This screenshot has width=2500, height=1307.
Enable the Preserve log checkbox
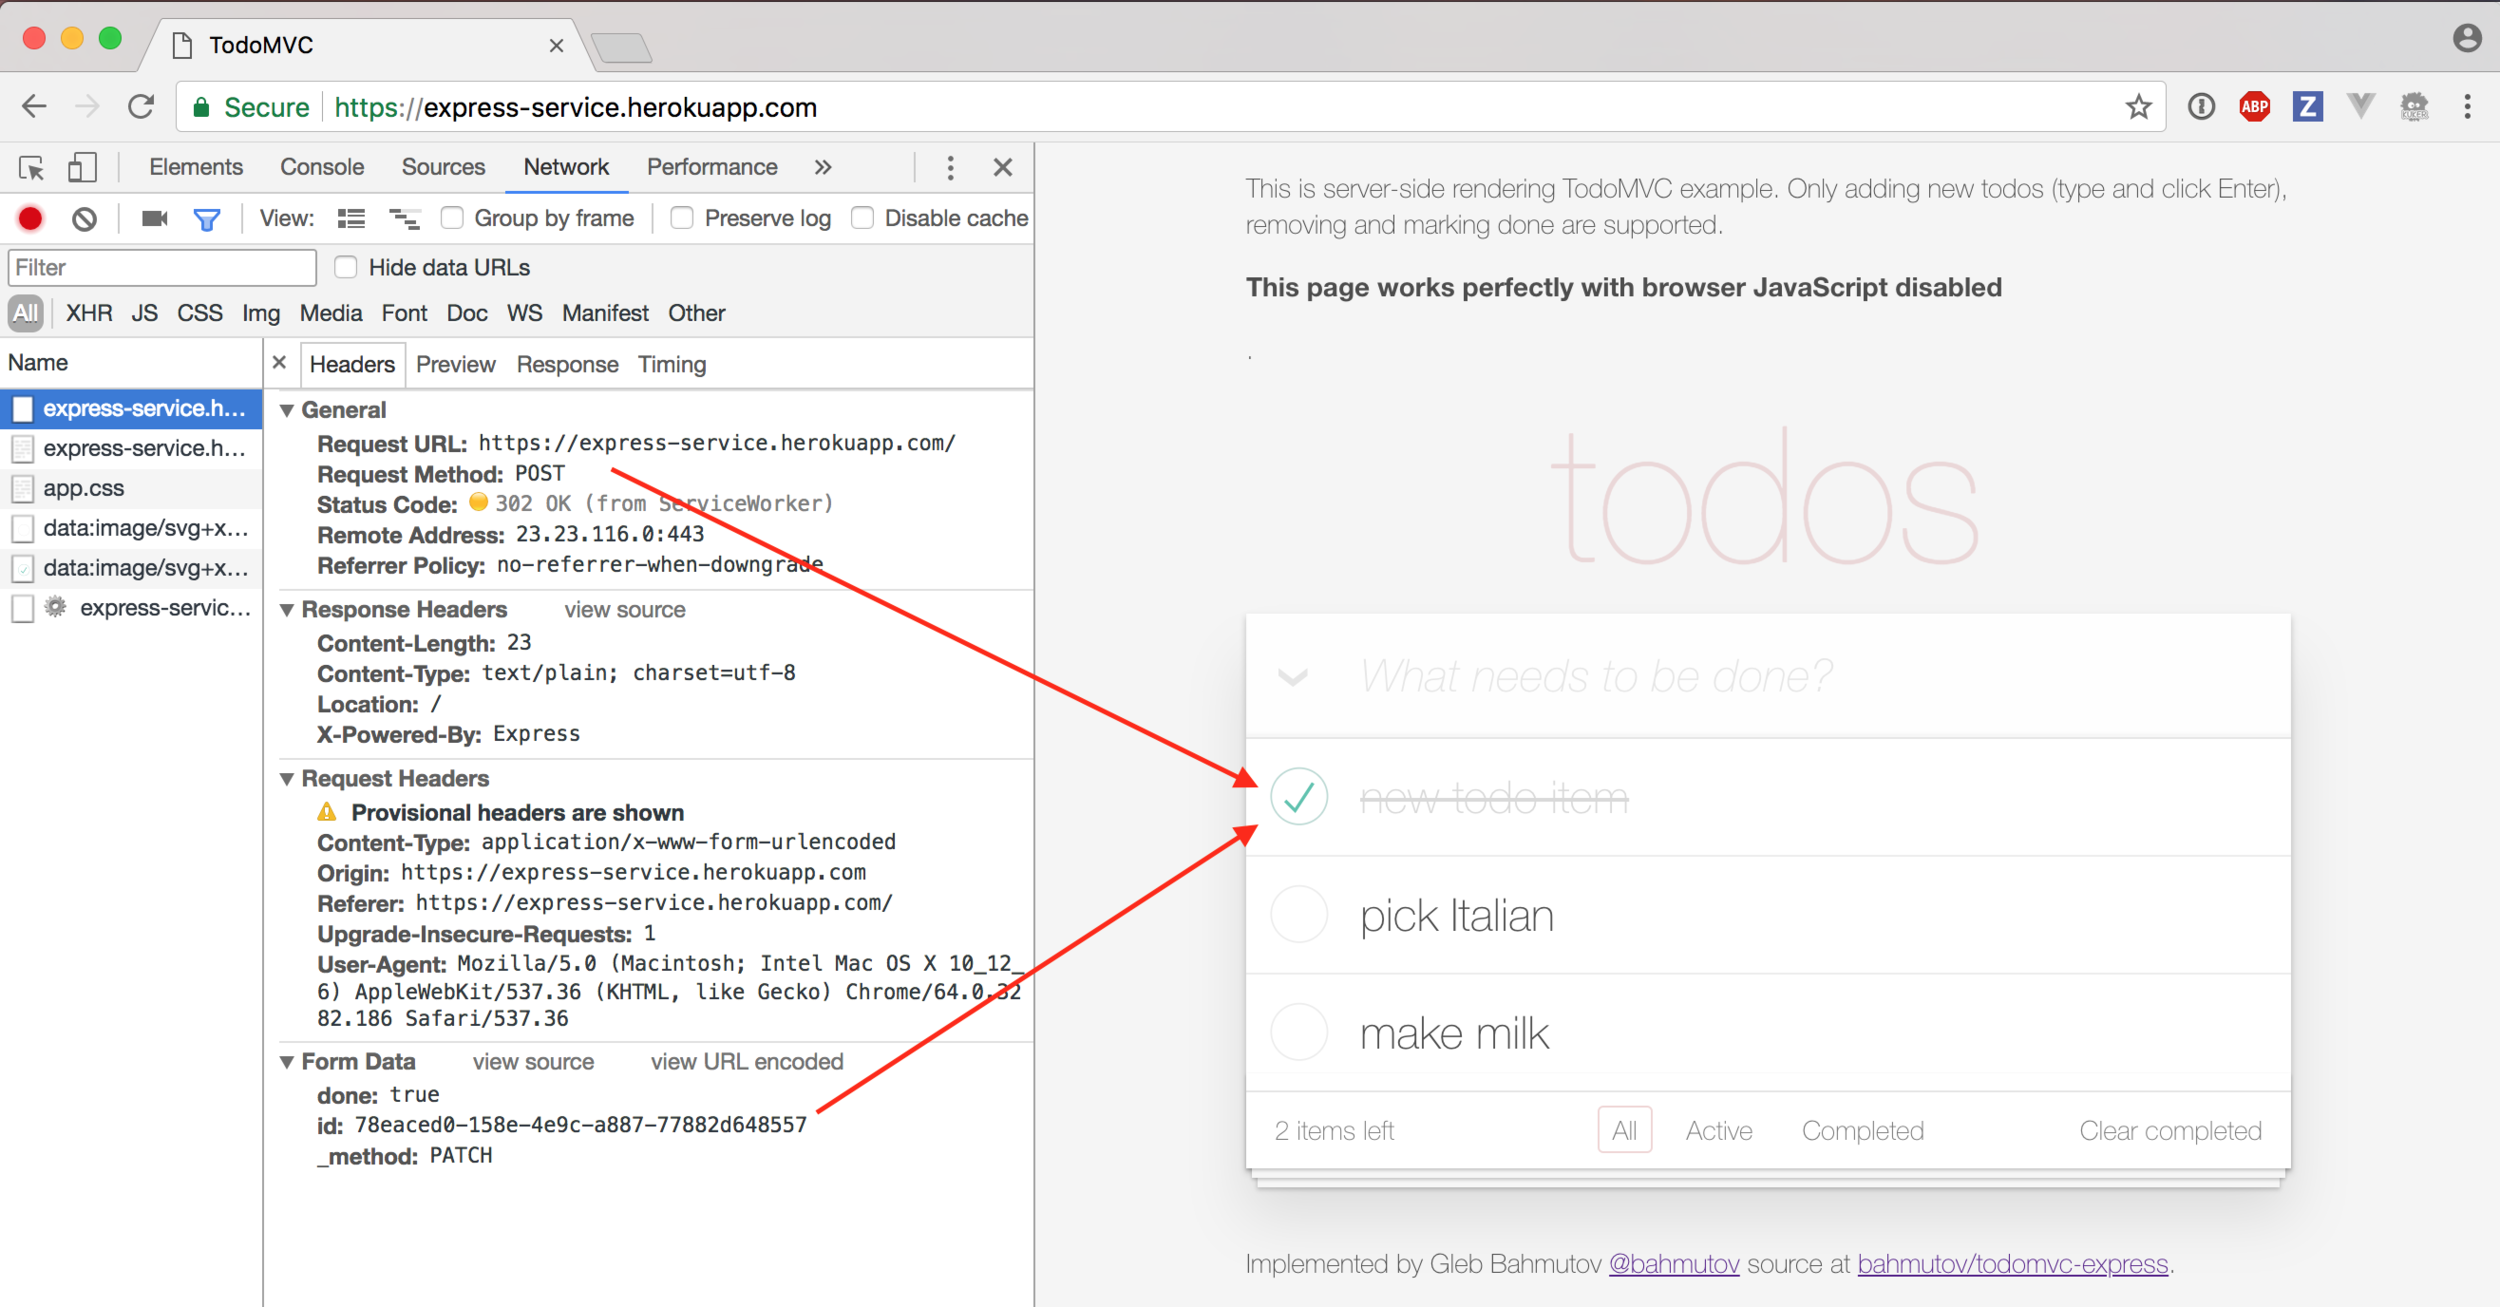(x=682, y=218)
